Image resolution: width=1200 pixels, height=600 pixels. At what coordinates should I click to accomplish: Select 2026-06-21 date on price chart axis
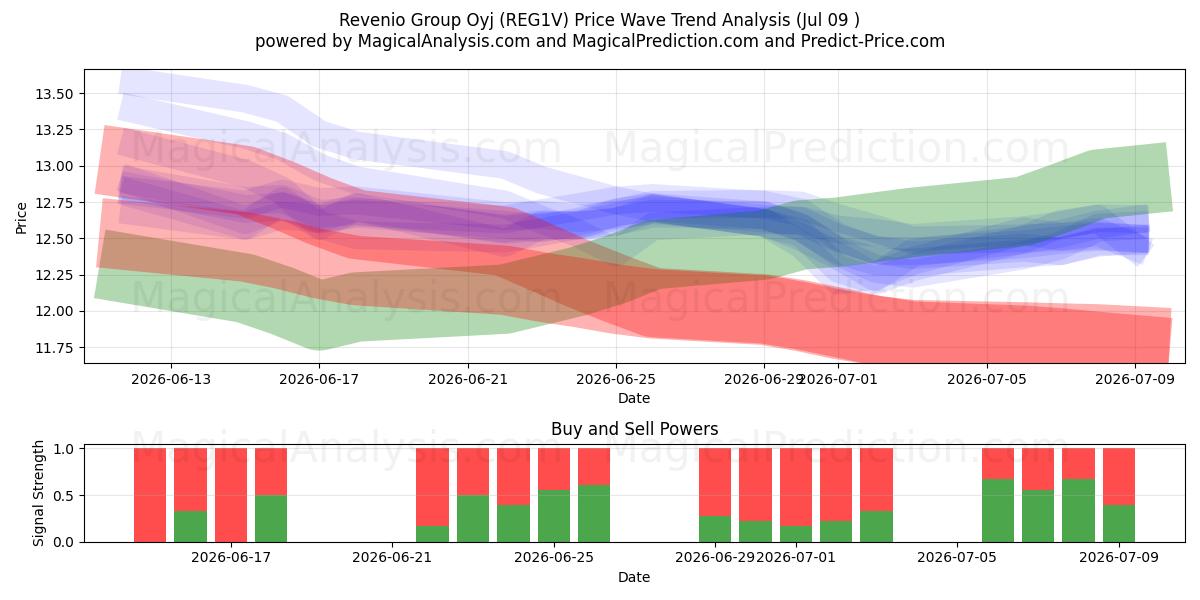(468, 379)
